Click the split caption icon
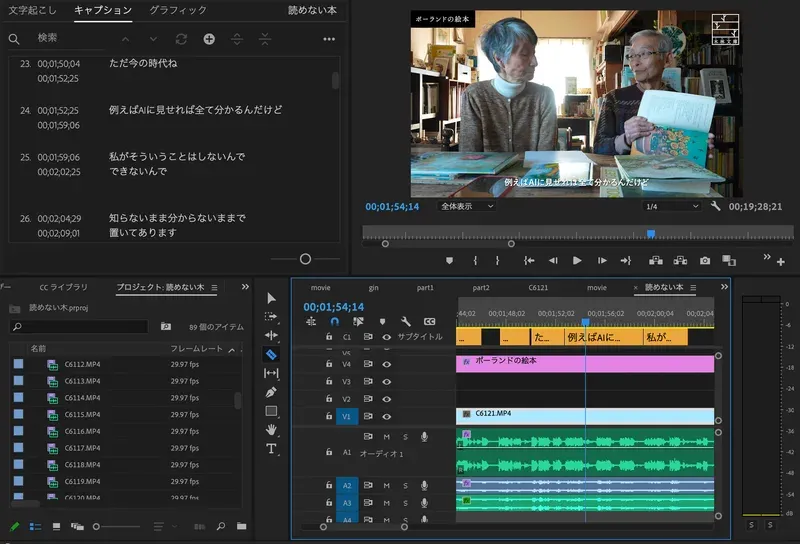 coord(237,39)
